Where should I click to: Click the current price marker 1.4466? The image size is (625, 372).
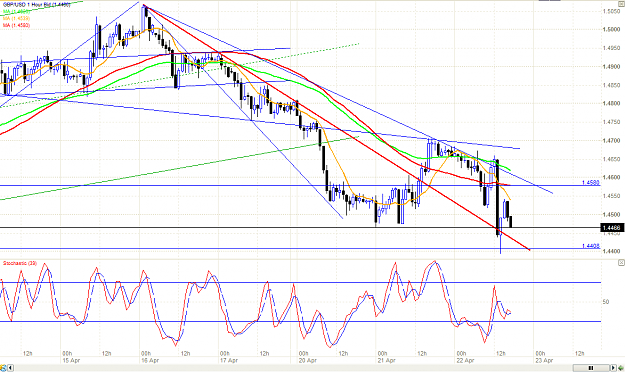(x=612, y=228)
